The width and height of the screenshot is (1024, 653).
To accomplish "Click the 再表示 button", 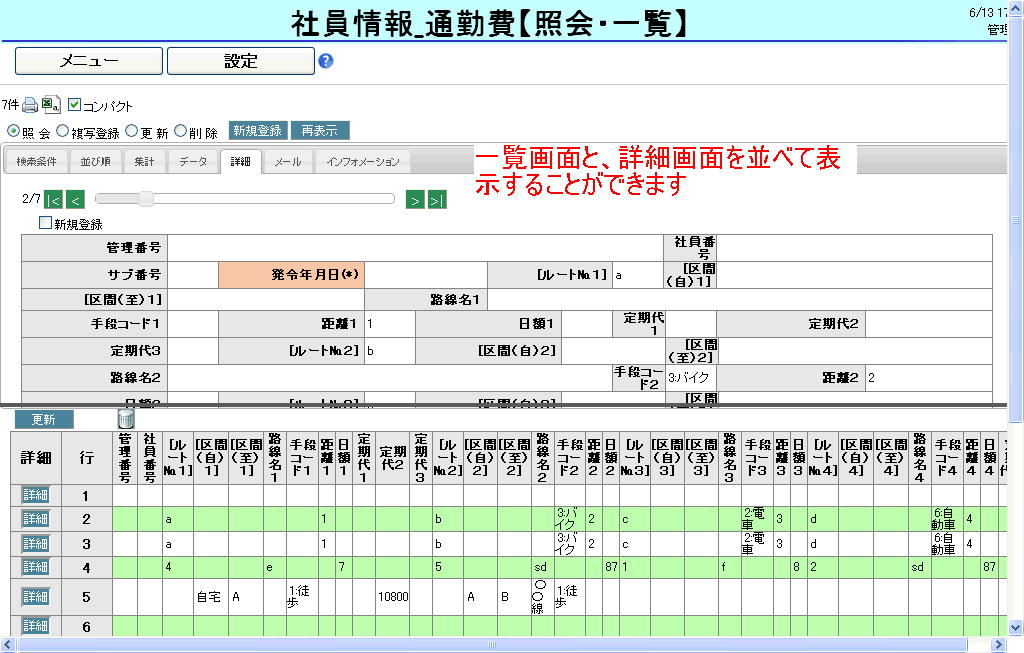I will 319,131.
